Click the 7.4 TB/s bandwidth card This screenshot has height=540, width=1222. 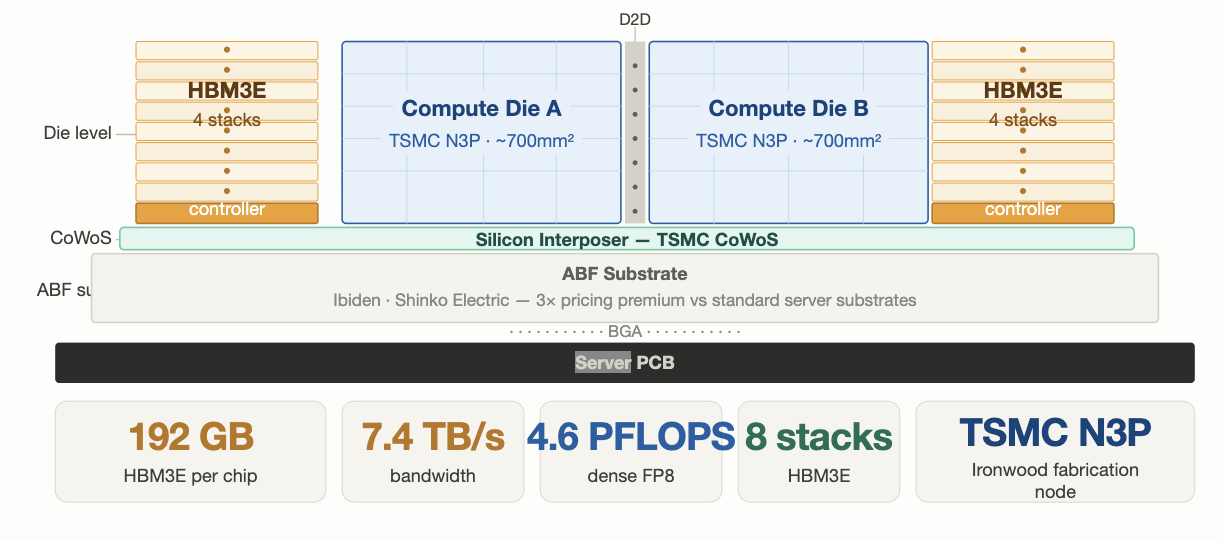pyautogui.click(x=434, y=451)
